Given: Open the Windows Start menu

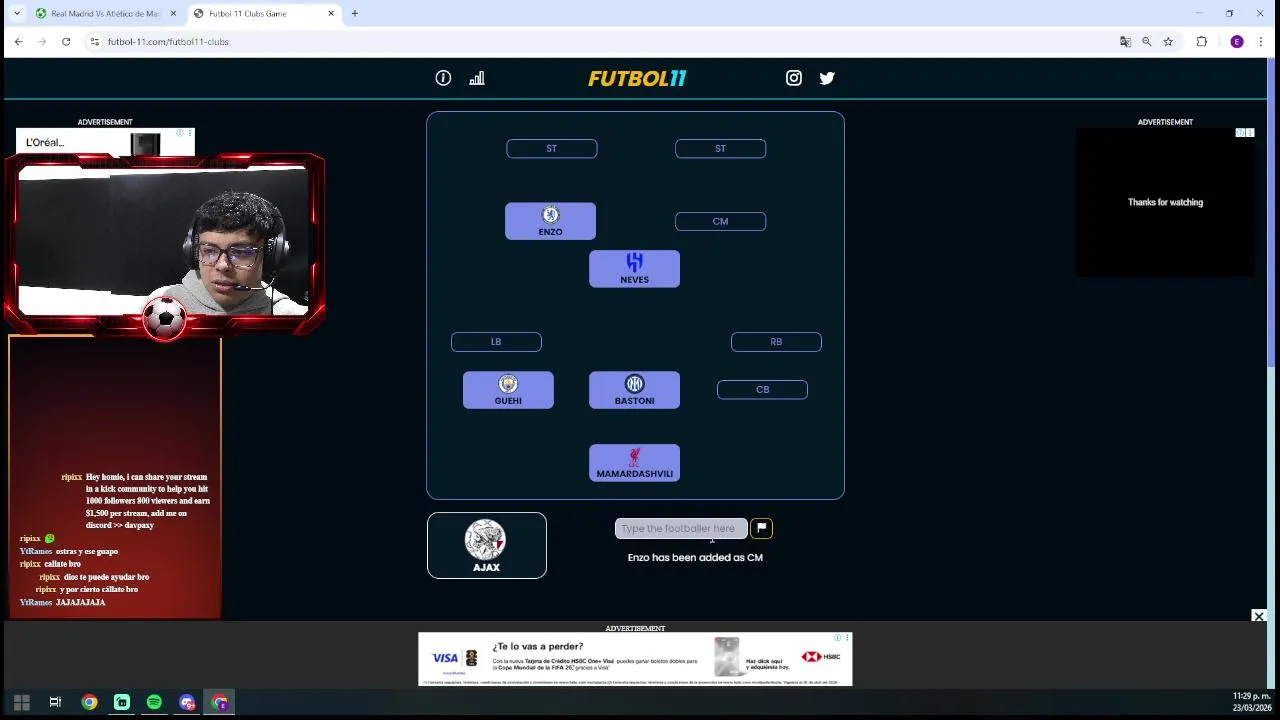Looking at the screenshot, I should [21, 702].
